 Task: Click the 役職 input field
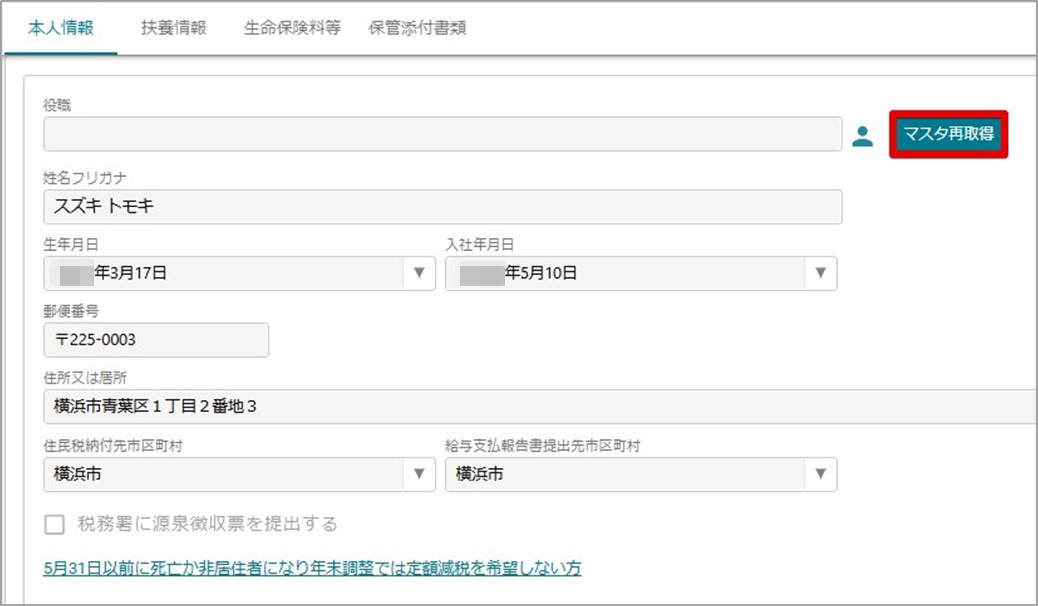click(x=443, y=134)
